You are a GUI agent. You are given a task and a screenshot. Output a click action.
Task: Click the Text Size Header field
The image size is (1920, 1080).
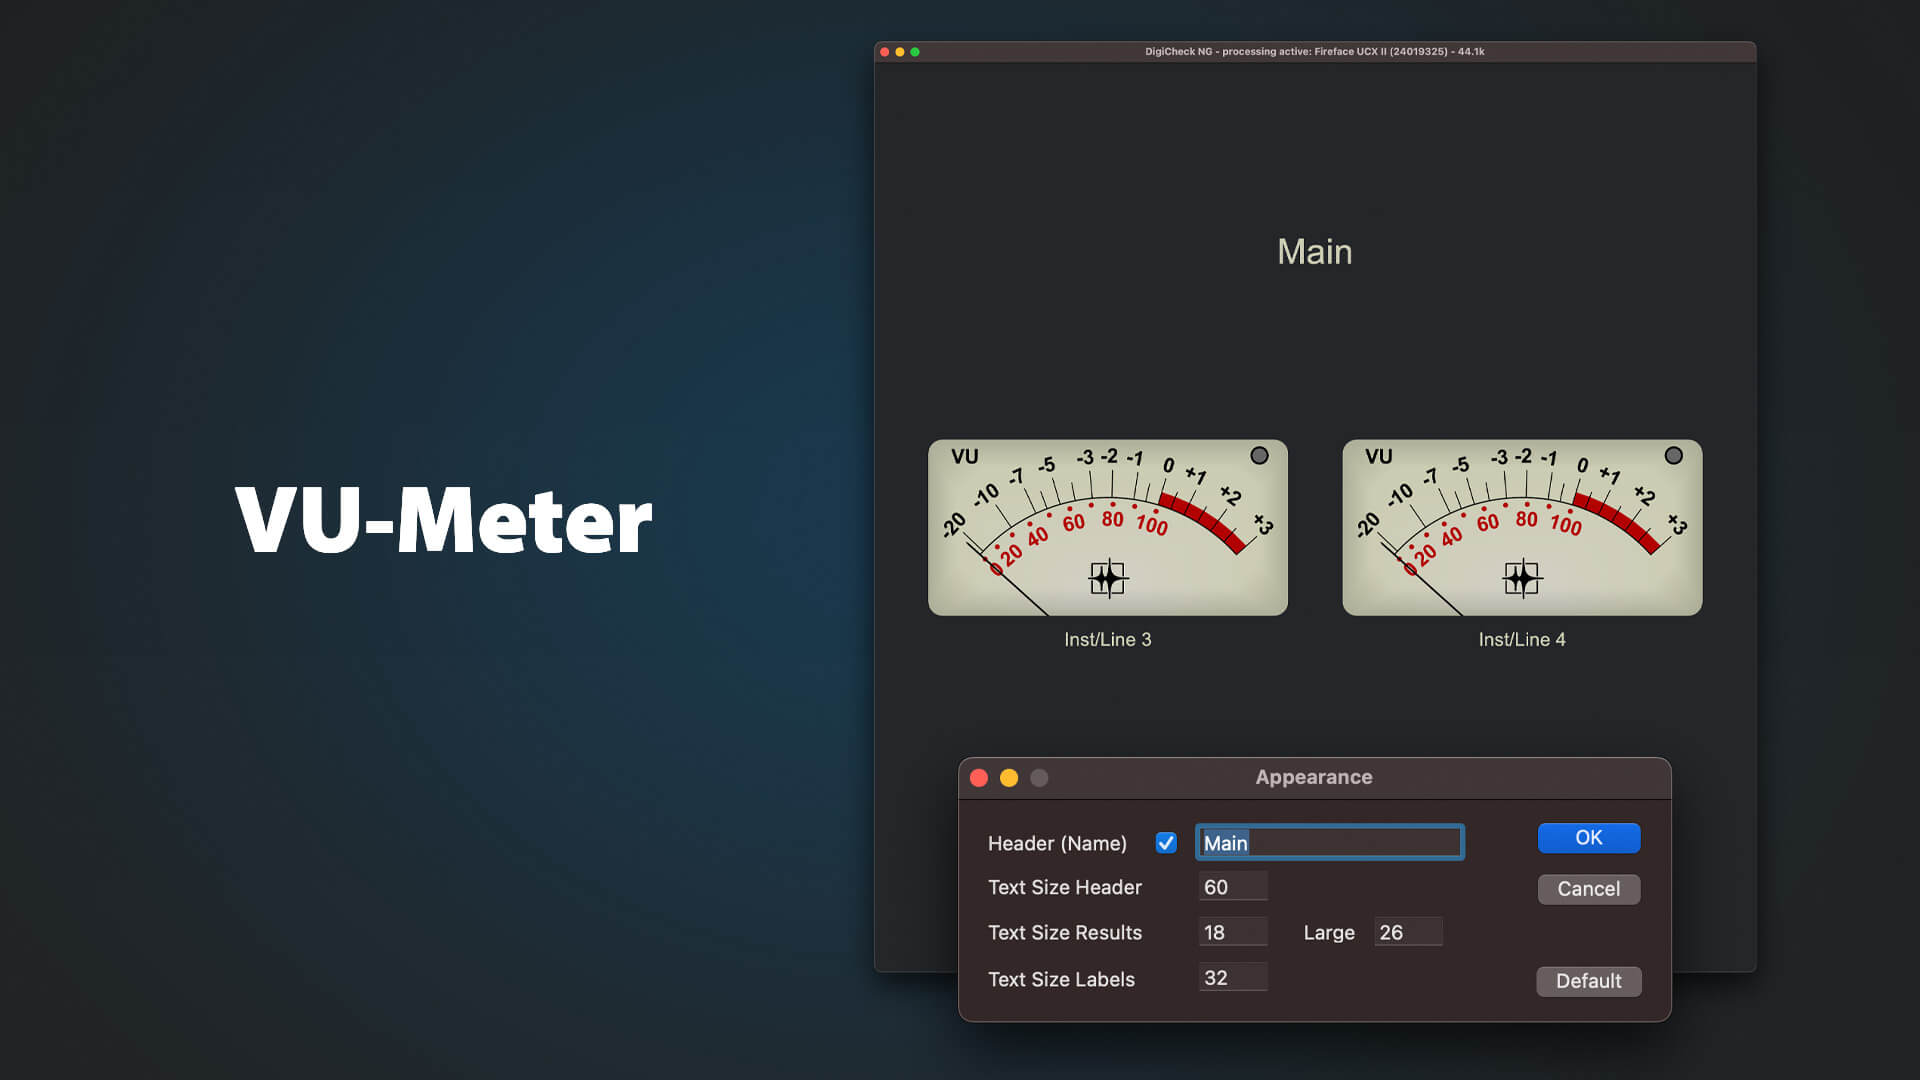(x=1233, y=887)
